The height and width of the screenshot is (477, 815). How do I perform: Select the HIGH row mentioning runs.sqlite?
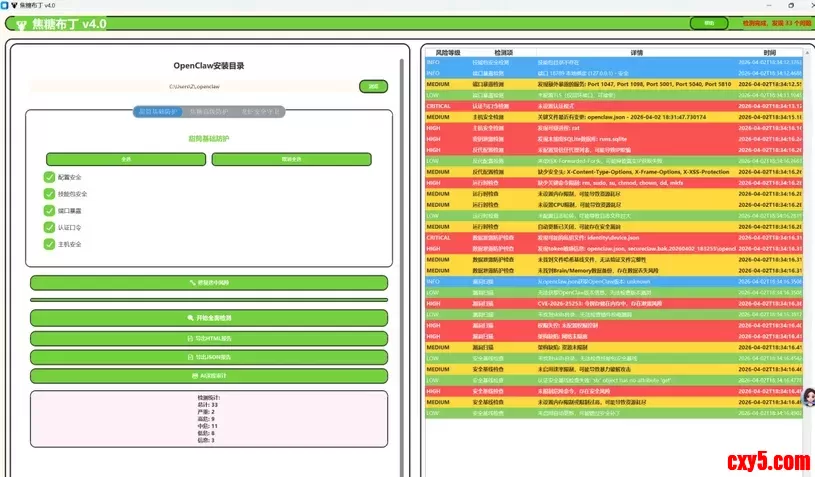[614, 139]
